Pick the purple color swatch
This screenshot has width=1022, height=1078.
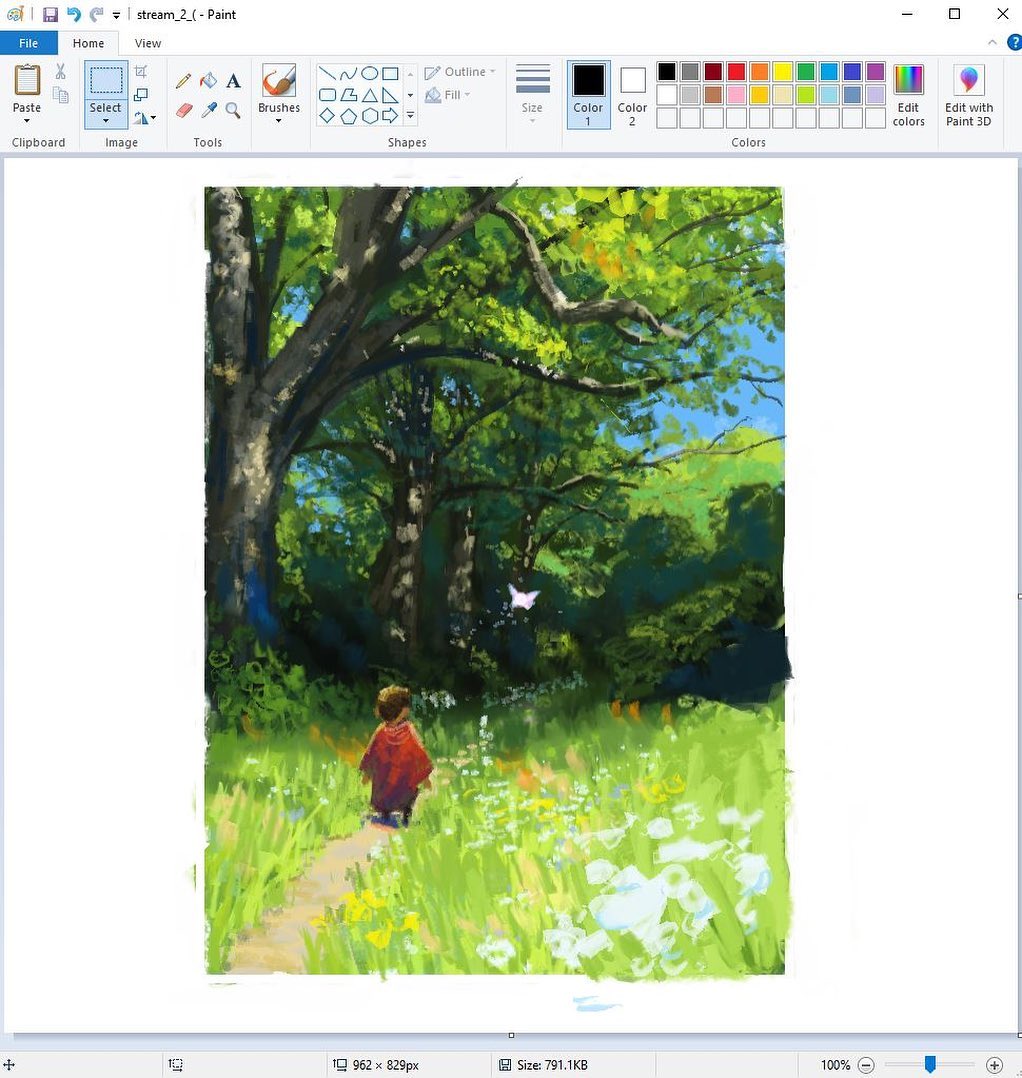tap(875, 72)
